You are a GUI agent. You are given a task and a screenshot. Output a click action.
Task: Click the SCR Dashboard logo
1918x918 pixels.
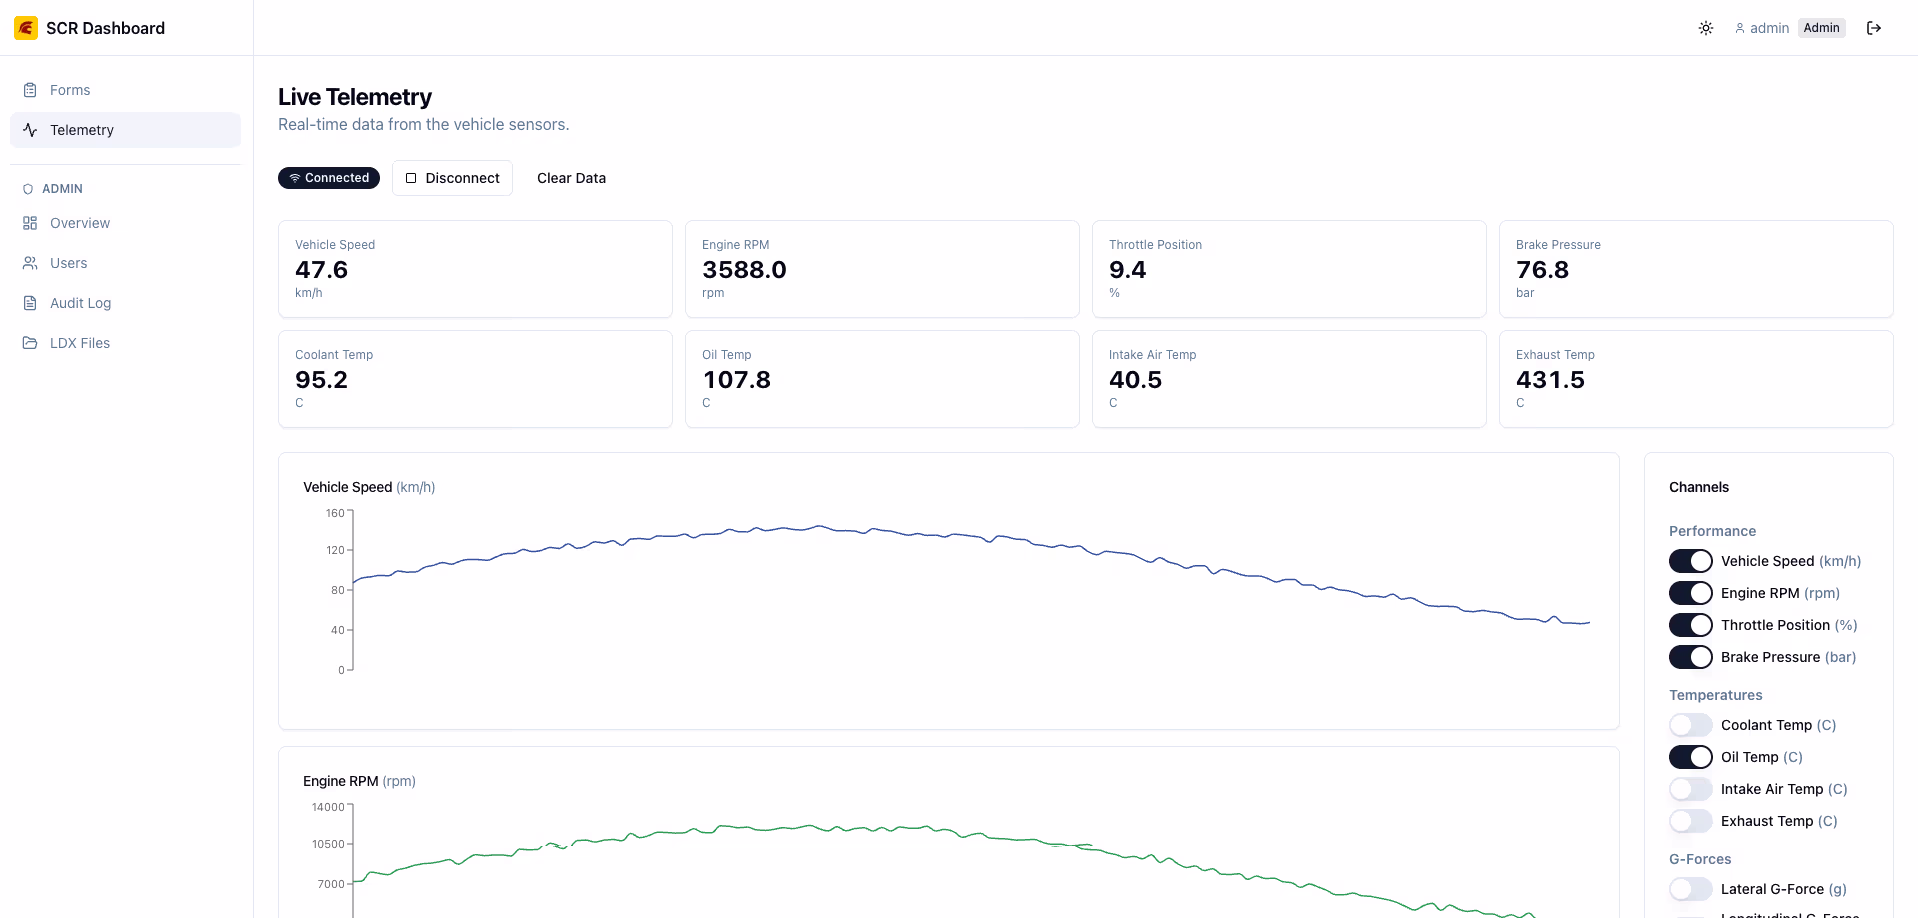[x=26, y=27]
